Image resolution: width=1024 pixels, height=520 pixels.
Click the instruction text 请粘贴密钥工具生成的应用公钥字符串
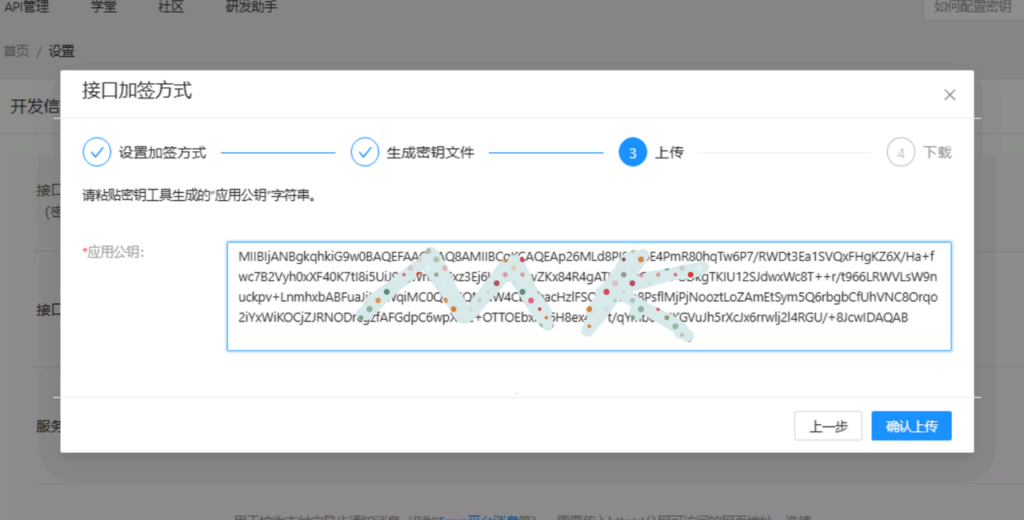(200, 195)
